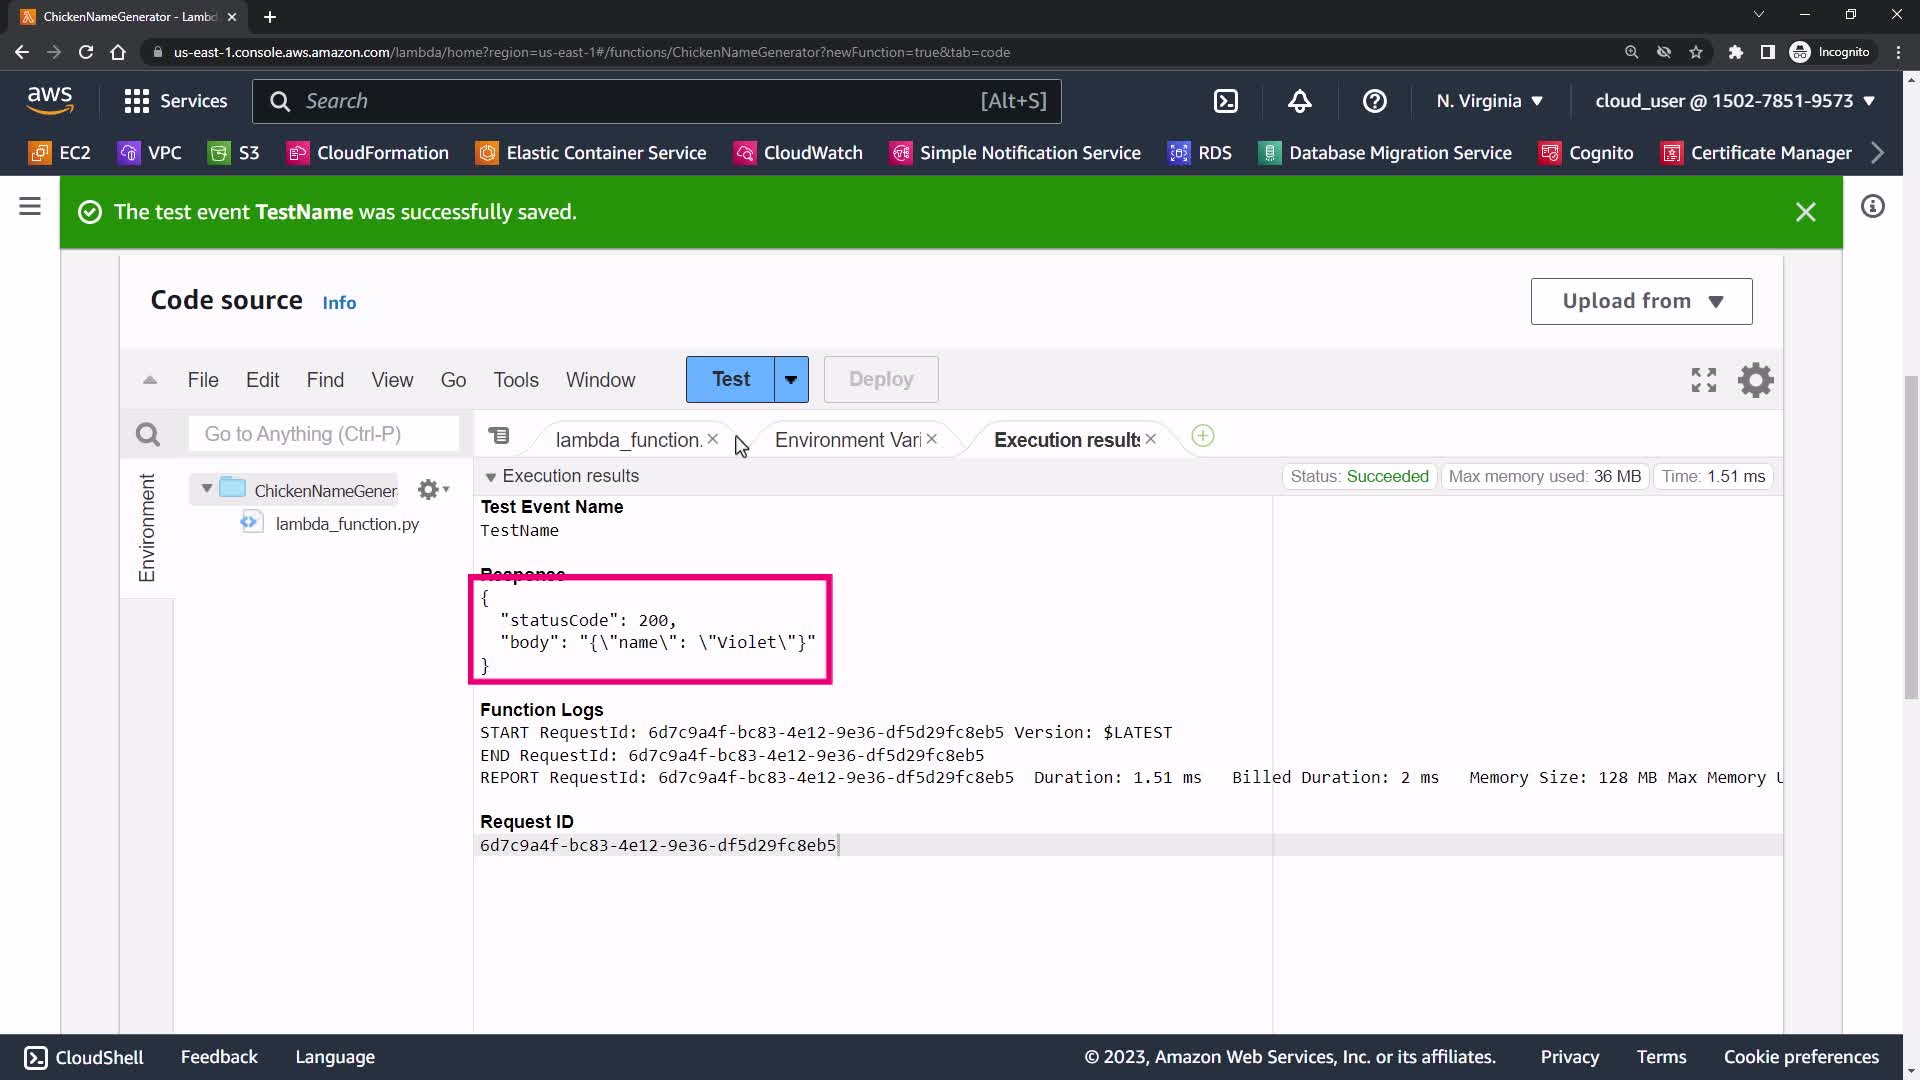
Task: Toggle editor fullscreen mode icon
Action: tap(1703, 380)
